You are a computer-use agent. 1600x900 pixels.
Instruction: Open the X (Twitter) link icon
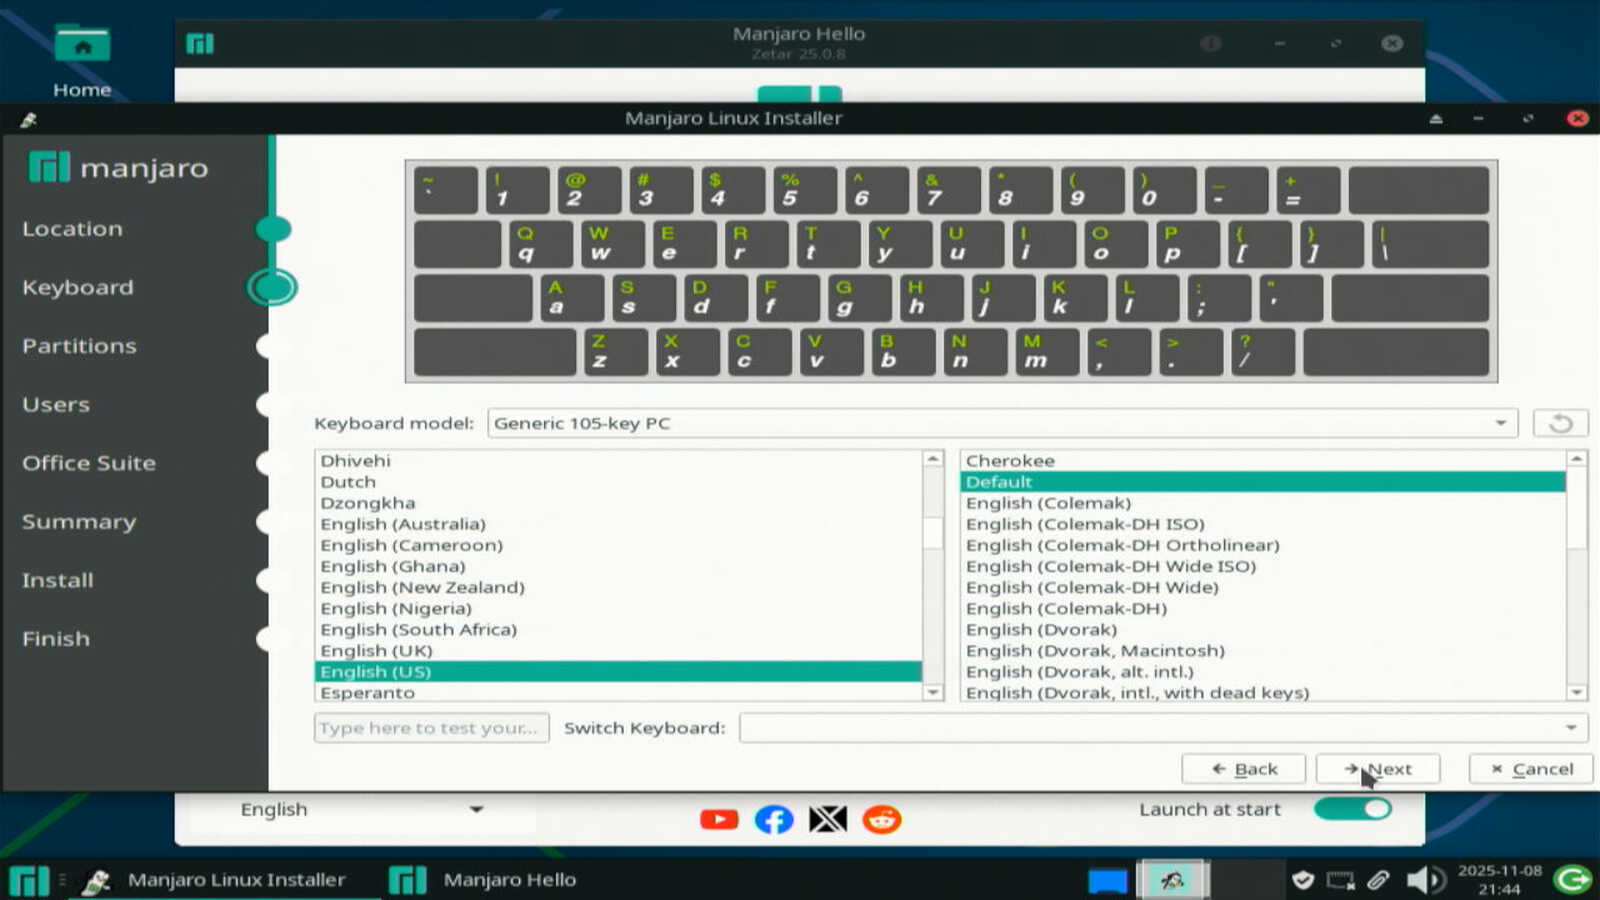(x=828, y=820)
